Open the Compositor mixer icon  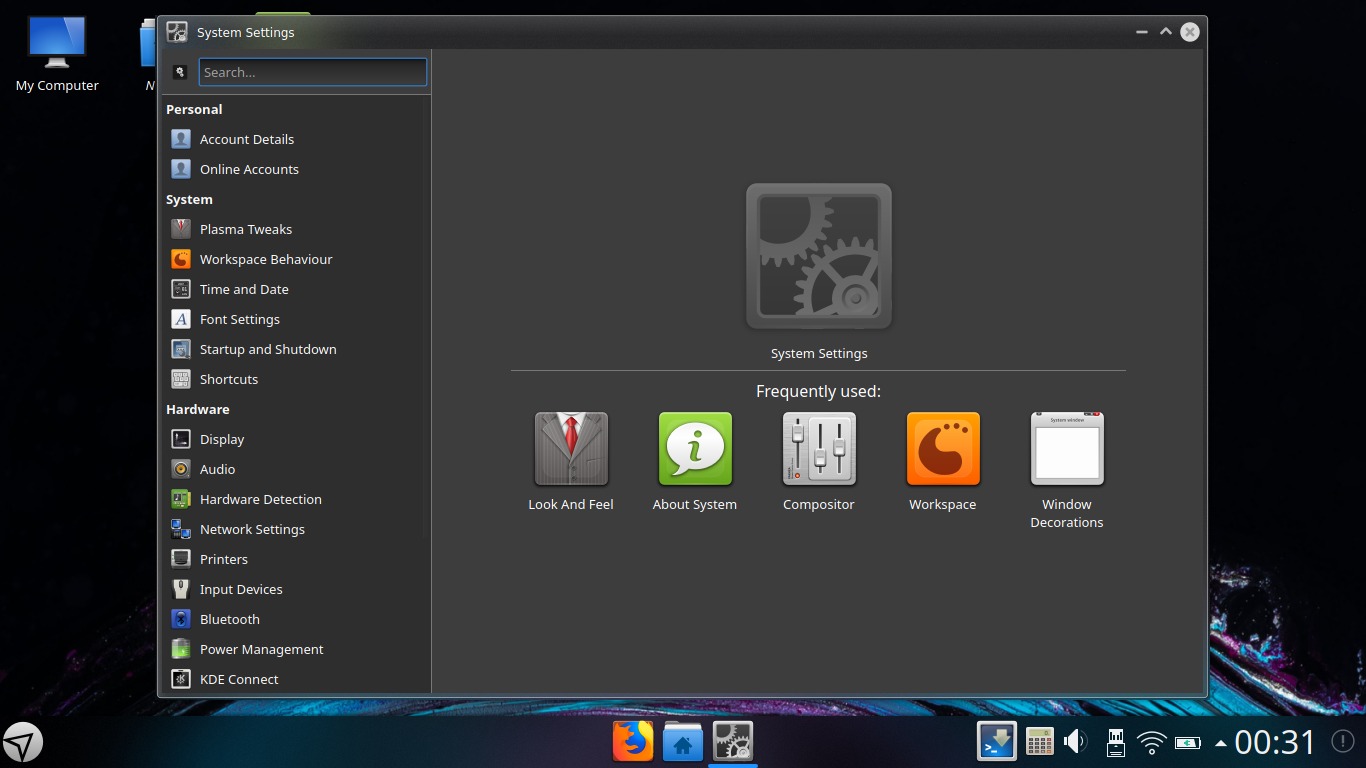819,449
